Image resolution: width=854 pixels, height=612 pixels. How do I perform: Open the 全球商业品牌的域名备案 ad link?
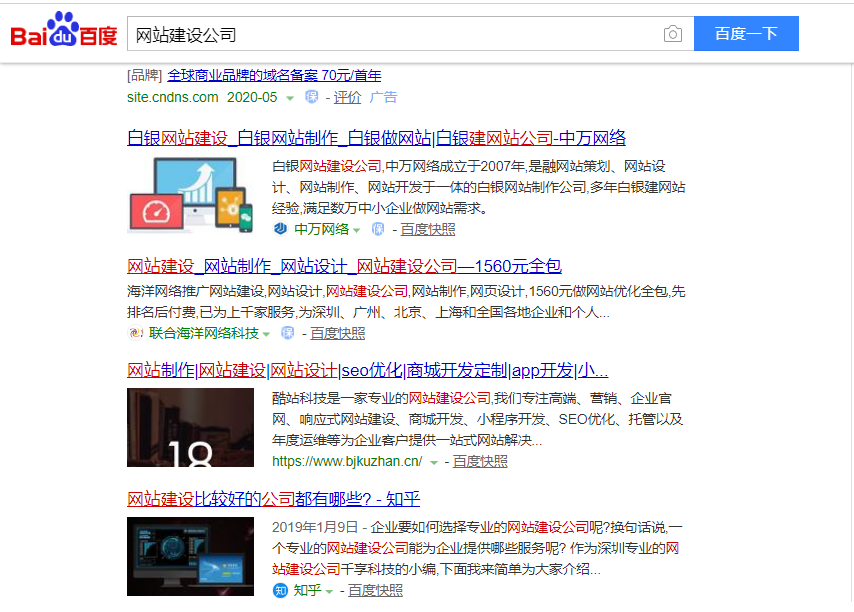click(274, 75)
